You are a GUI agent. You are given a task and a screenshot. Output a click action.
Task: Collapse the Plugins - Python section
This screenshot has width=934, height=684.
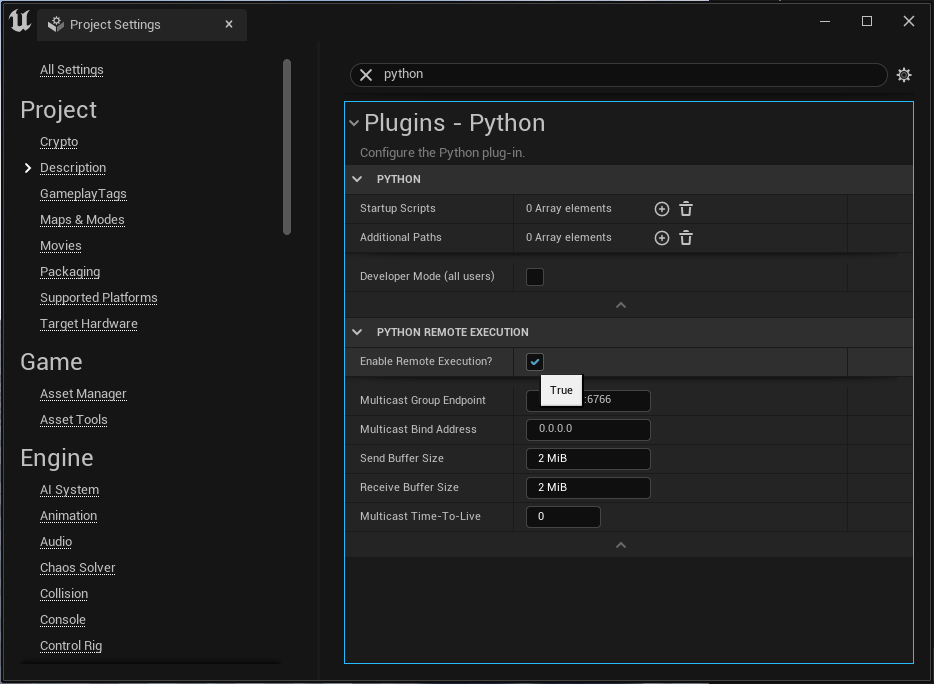coord(353,123)
